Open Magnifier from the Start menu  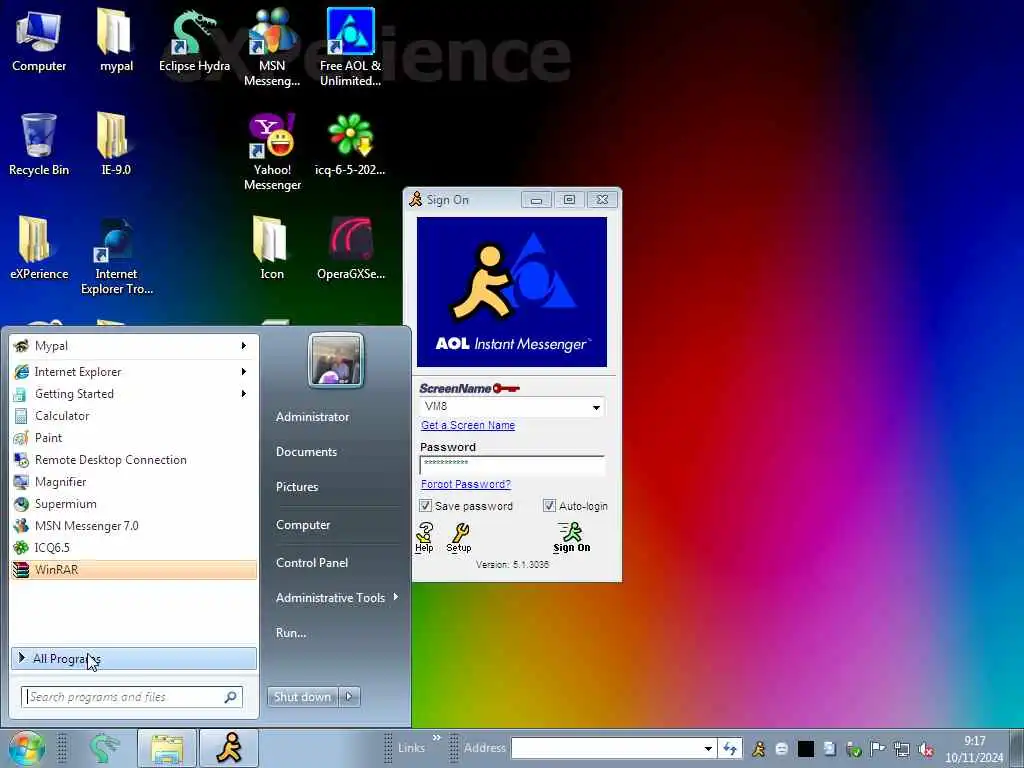[134, 482]
